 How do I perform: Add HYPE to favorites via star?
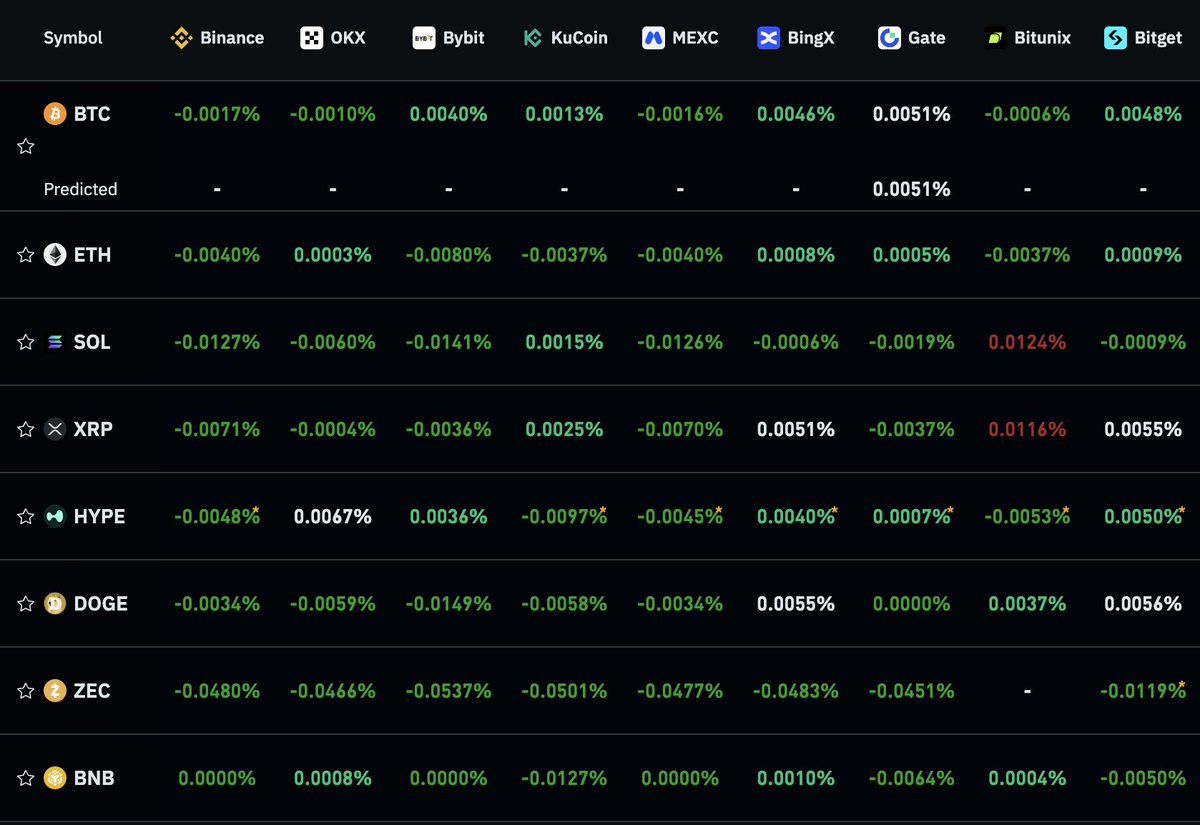click(26, 516)
